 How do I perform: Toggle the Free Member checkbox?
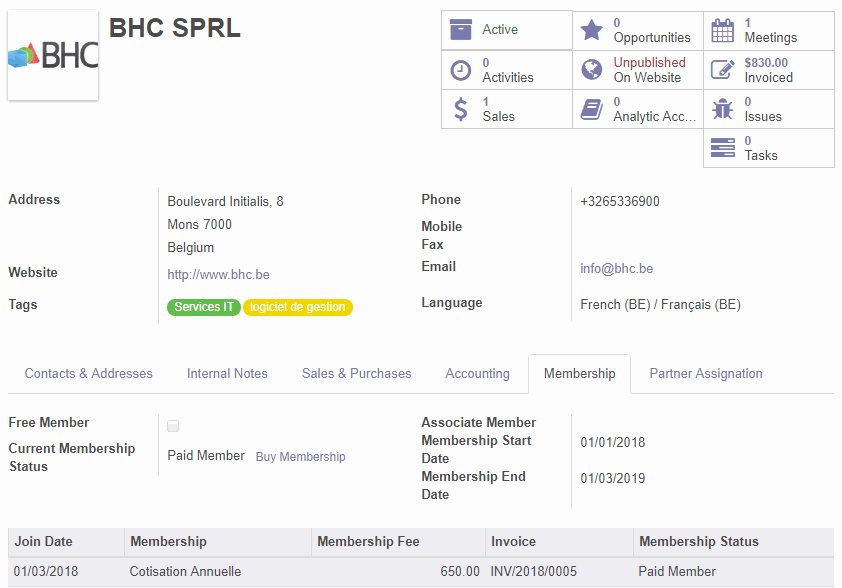coord(173,426)
